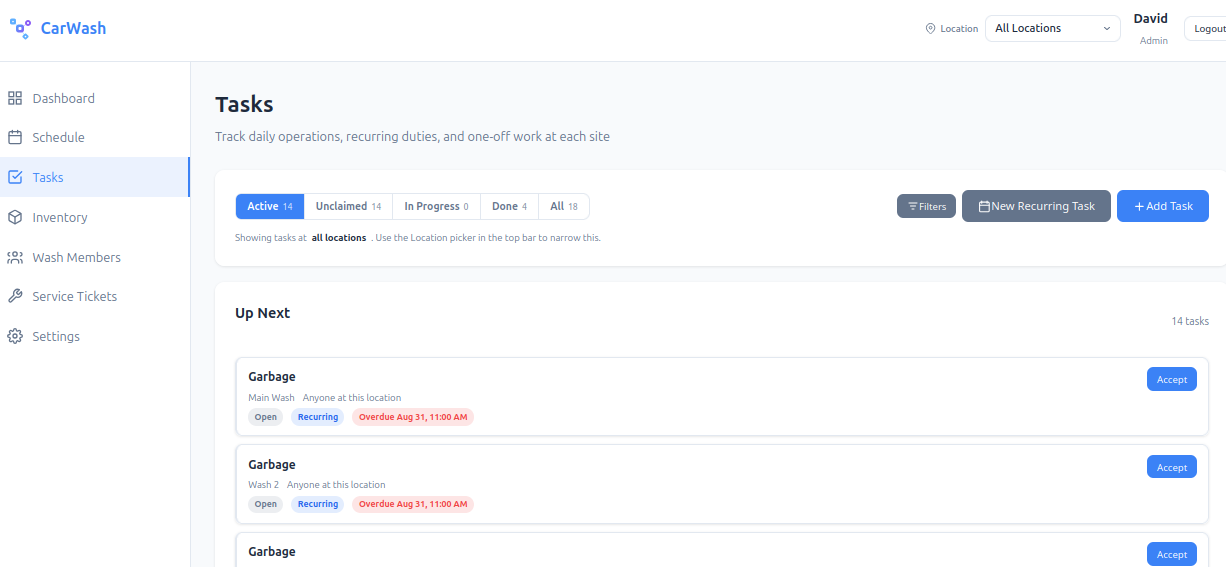
Task: Click the CarWash brand name
Action: tap(73, 28)
